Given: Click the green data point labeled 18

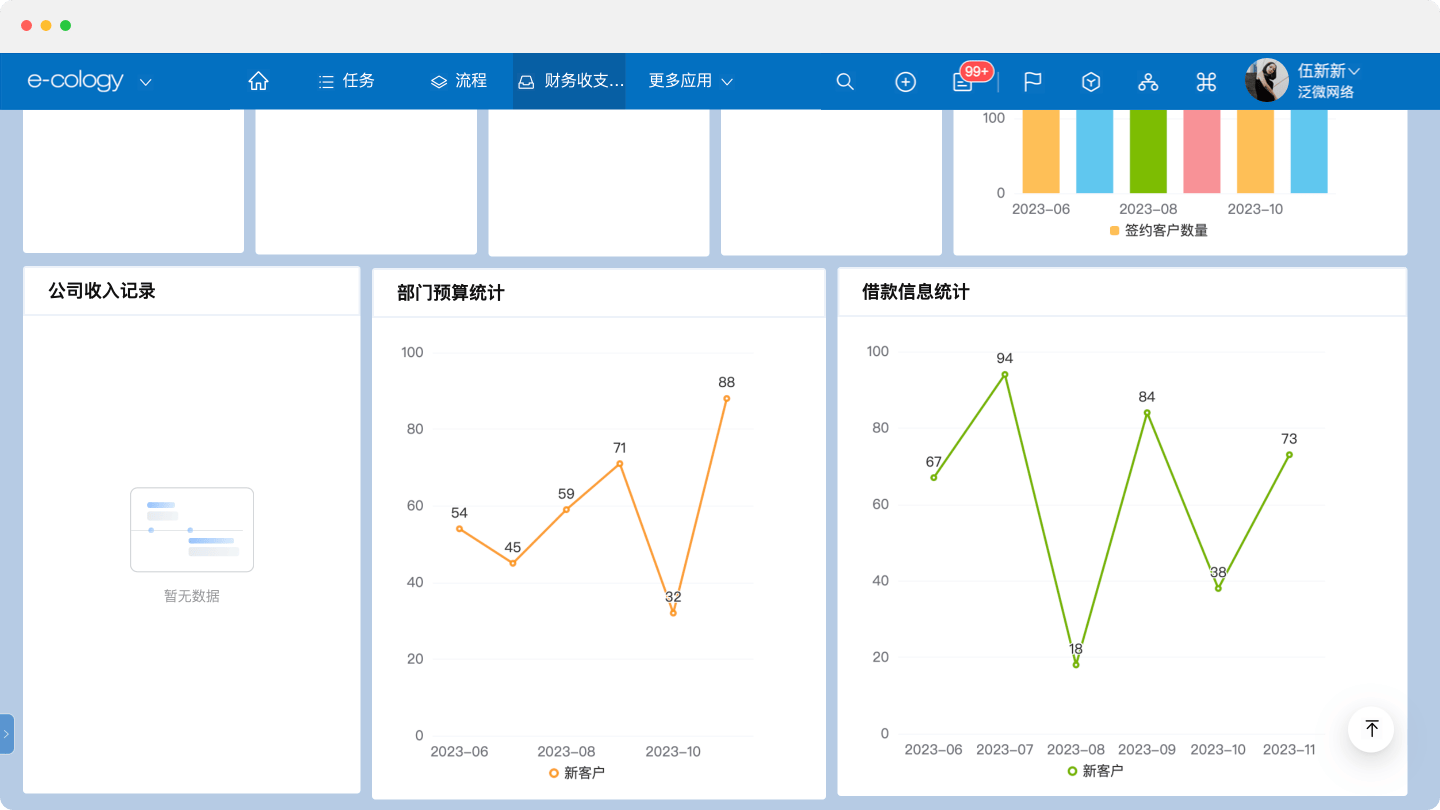Looking at the screenshot, I should tap(1076, 665).
